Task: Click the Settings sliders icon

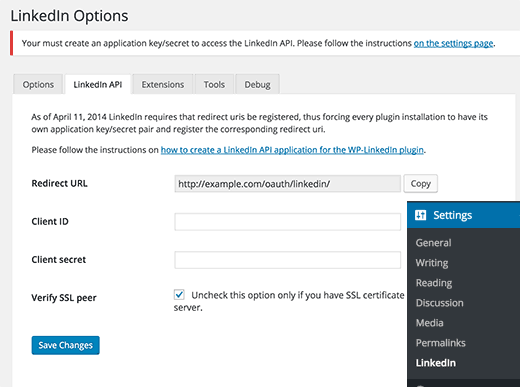Action: click(420, 215)
